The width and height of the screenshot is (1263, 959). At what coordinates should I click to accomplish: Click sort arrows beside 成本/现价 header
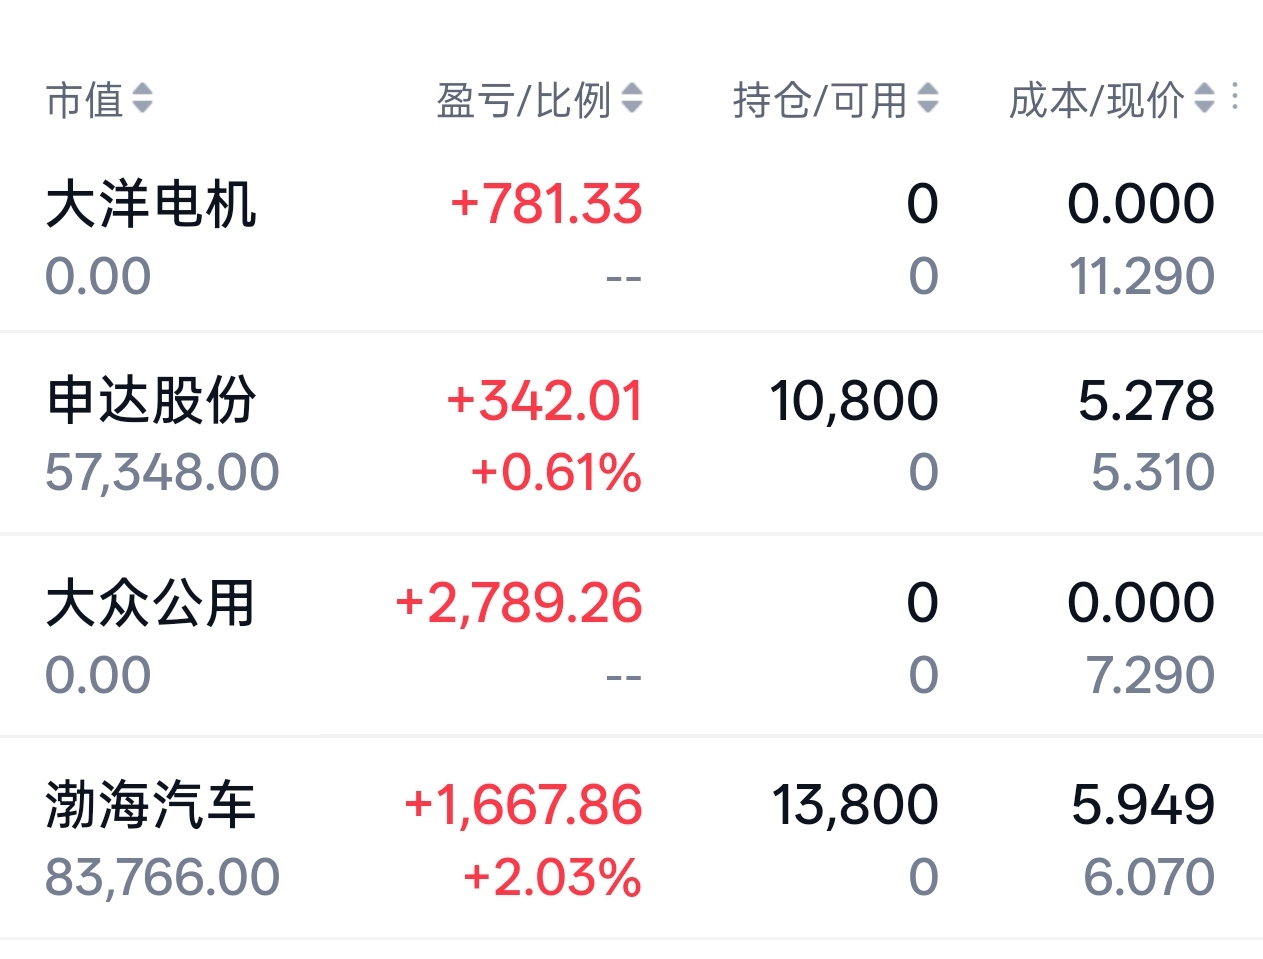pos(1205,98)
